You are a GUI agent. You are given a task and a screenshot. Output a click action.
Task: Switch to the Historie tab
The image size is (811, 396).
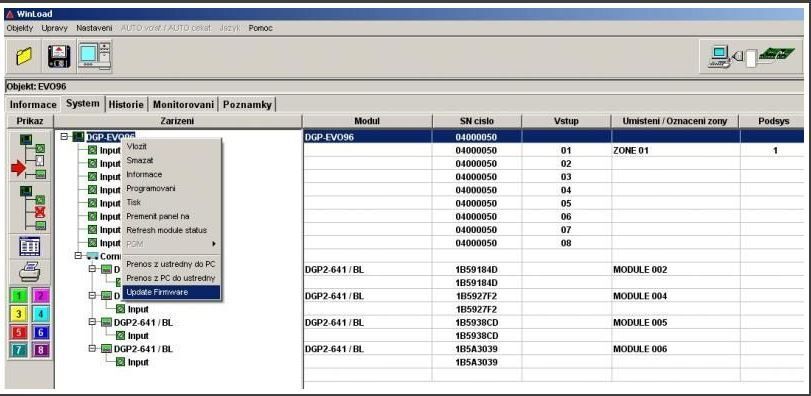tap(126, 104)
